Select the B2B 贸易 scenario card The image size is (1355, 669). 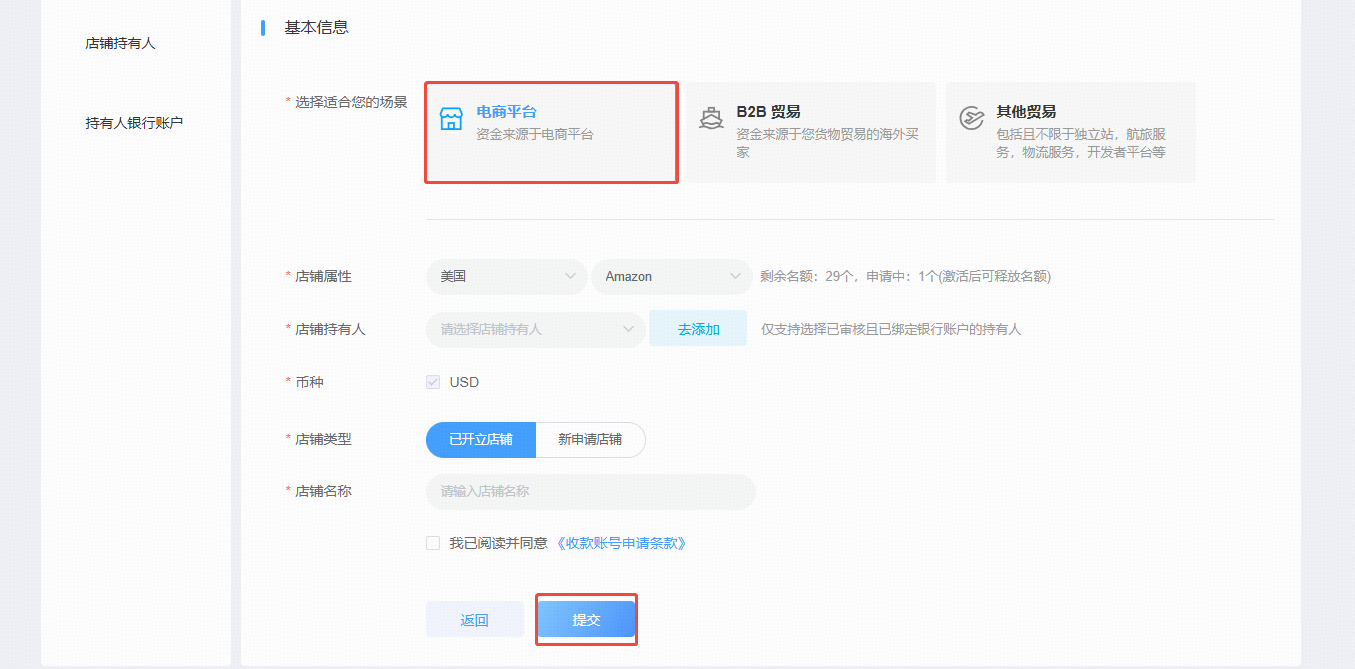point(811,132)
